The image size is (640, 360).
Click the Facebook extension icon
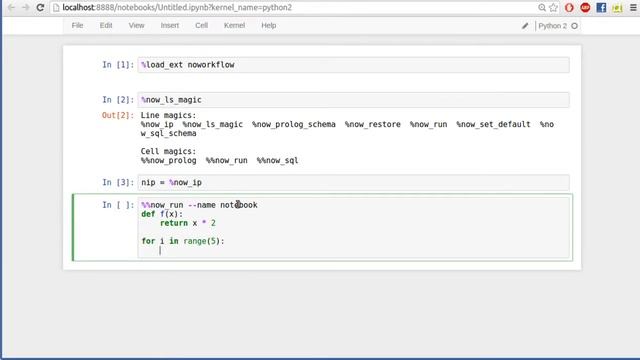pyautogui.click(x=601, y=7)
